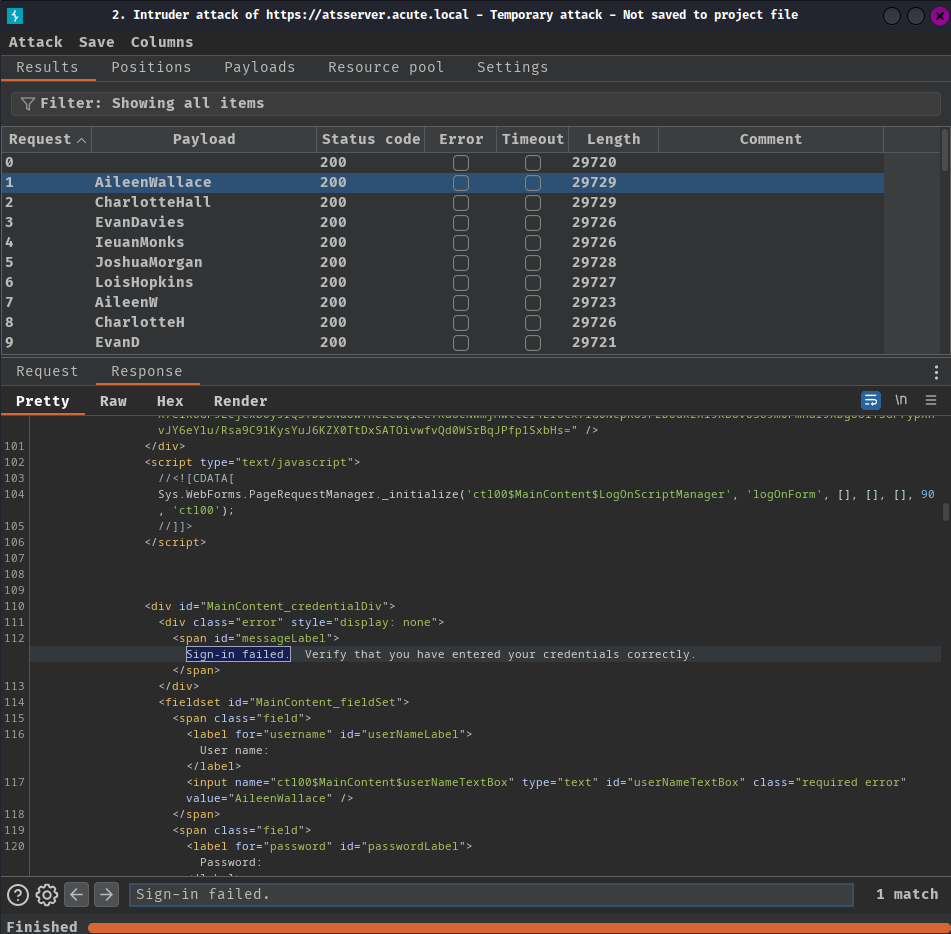The image size is (951, 934).
Task: Select the Pretty view tab
Action: pyautogui.click(x=42, y=401)
